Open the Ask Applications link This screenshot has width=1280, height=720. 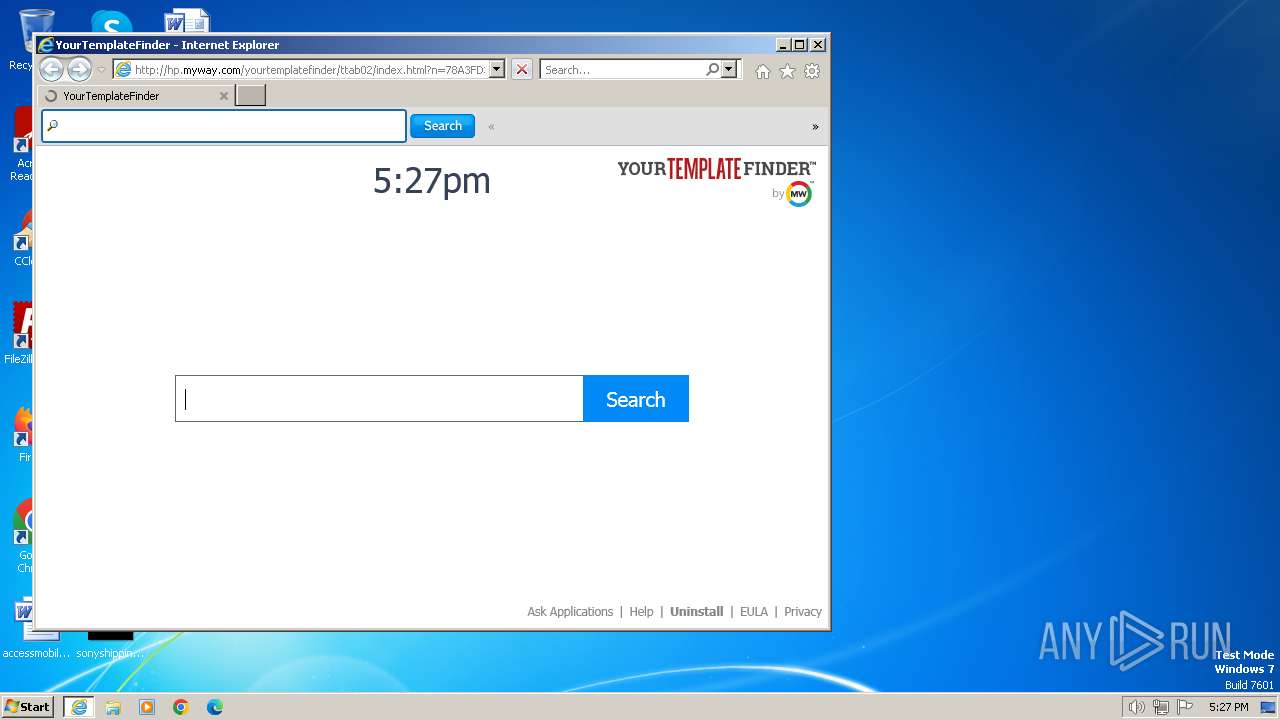(x=570, y=612)
